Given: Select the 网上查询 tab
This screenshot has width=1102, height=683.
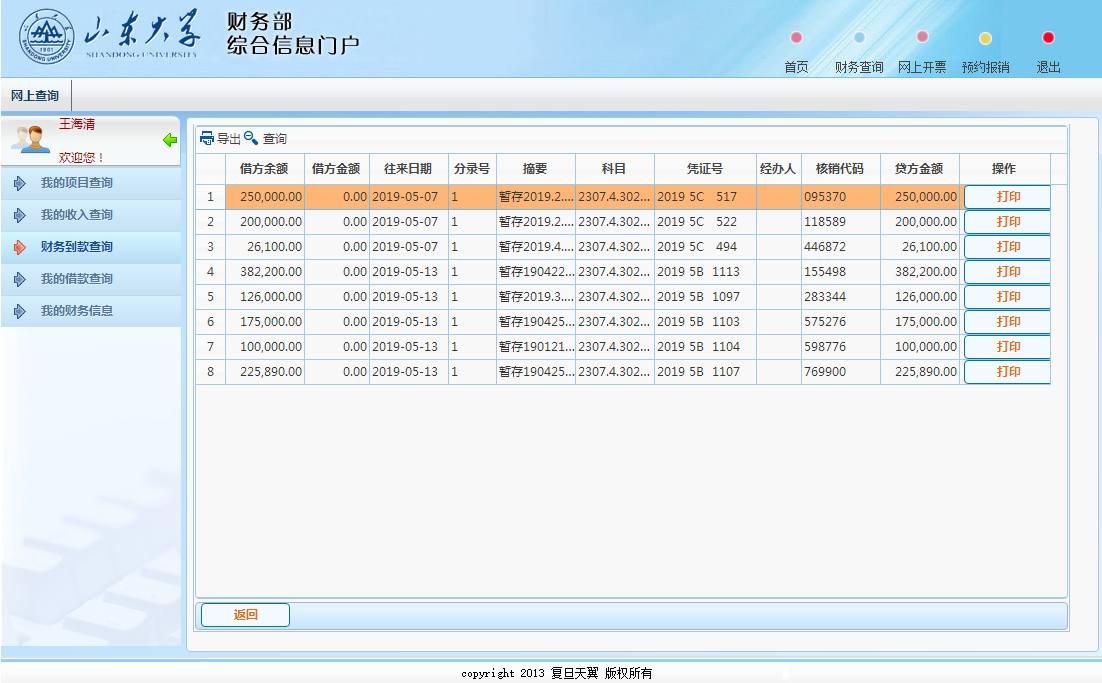Looking at the screenshot, I should pyautogui.click(x=35, y=96).
